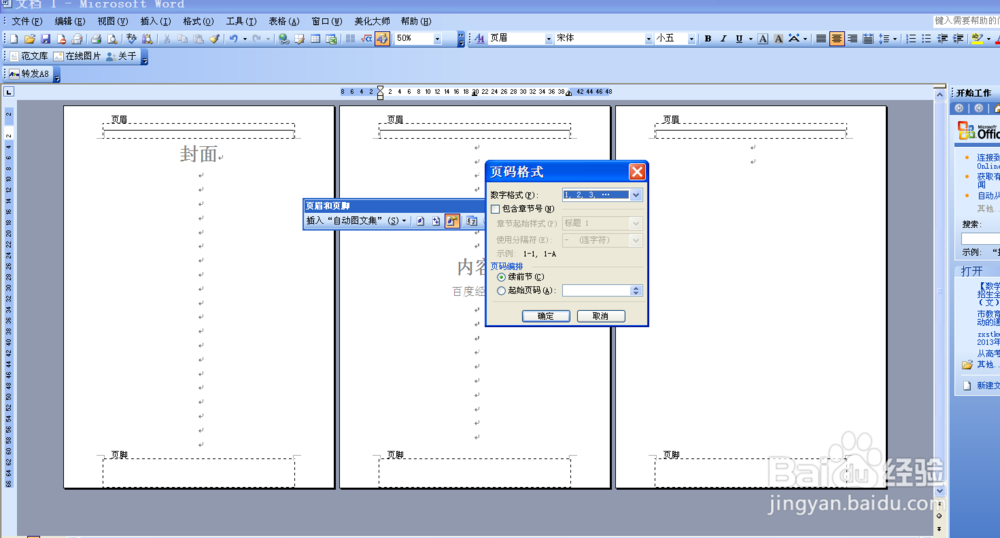Image resolution: width=1000 pixels, height=538 pixels.
Task: Click the Bulleted list icon
Action: 927,39
